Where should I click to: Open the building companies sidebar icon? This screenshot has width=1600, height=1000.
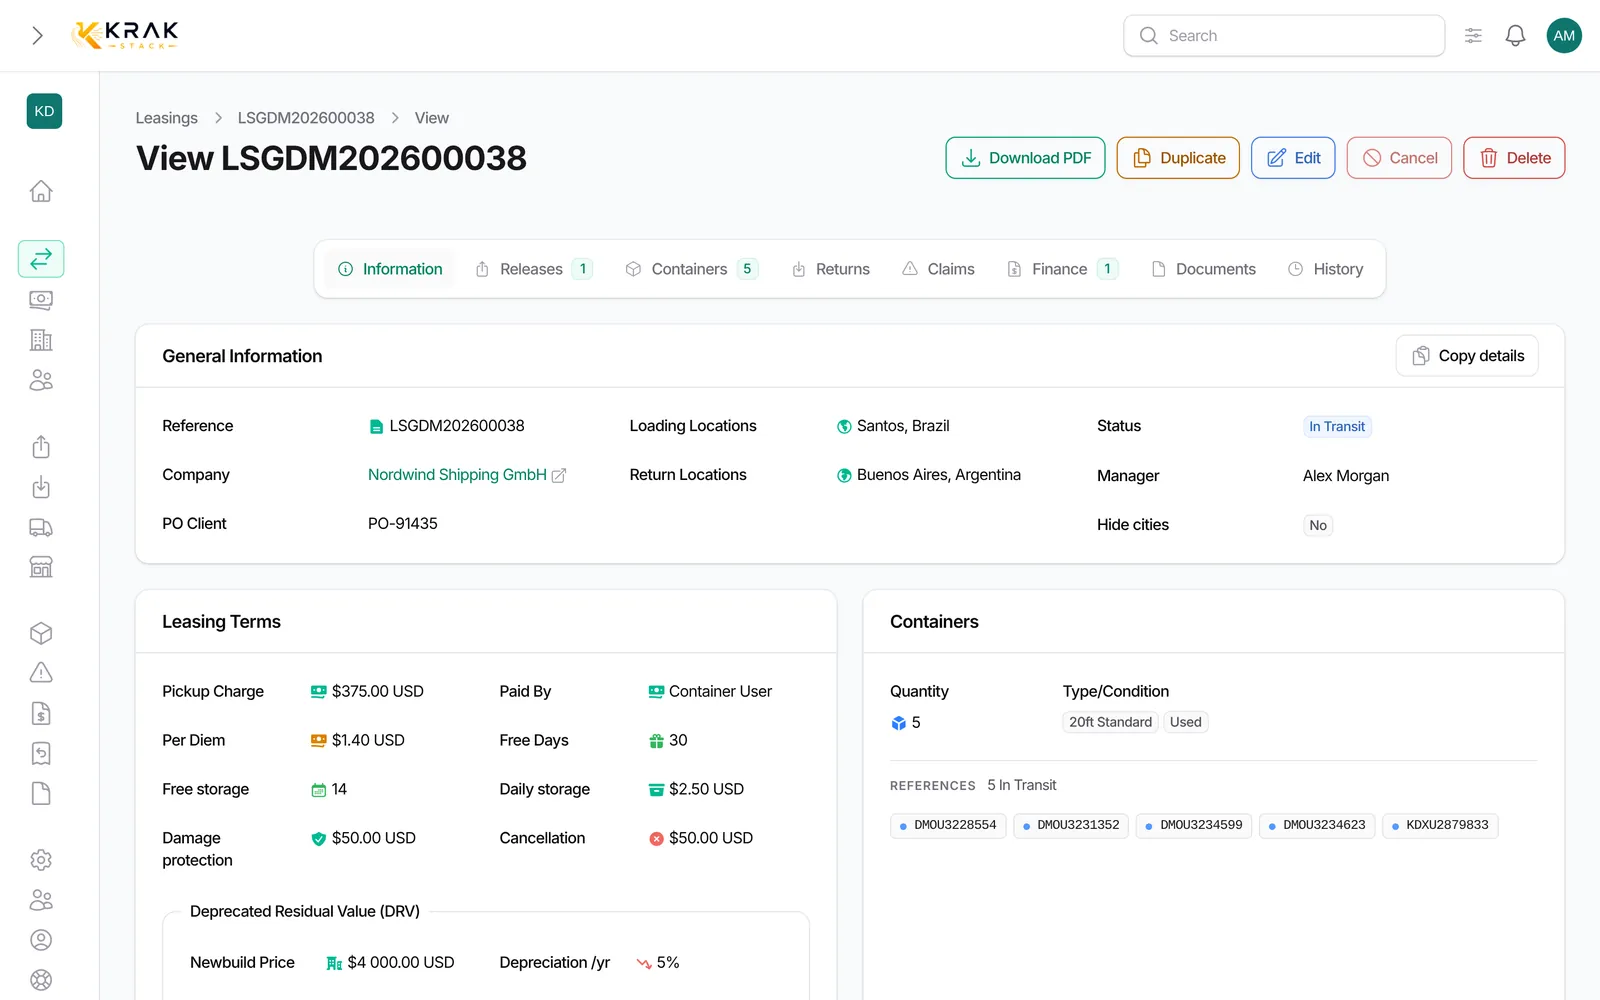pos(41,340)
